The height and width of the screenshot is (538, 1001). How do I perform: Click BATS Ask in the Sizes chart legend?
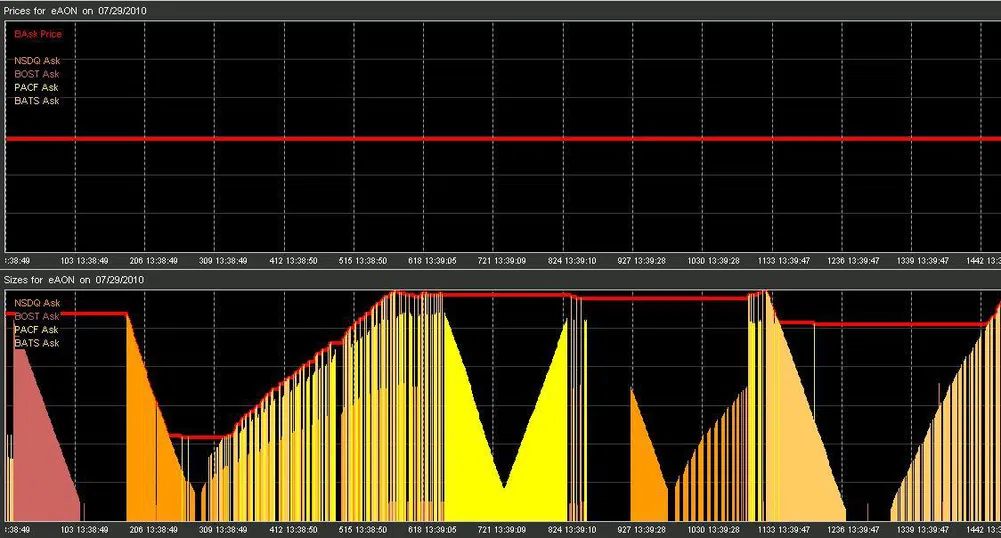coord(36,343)
